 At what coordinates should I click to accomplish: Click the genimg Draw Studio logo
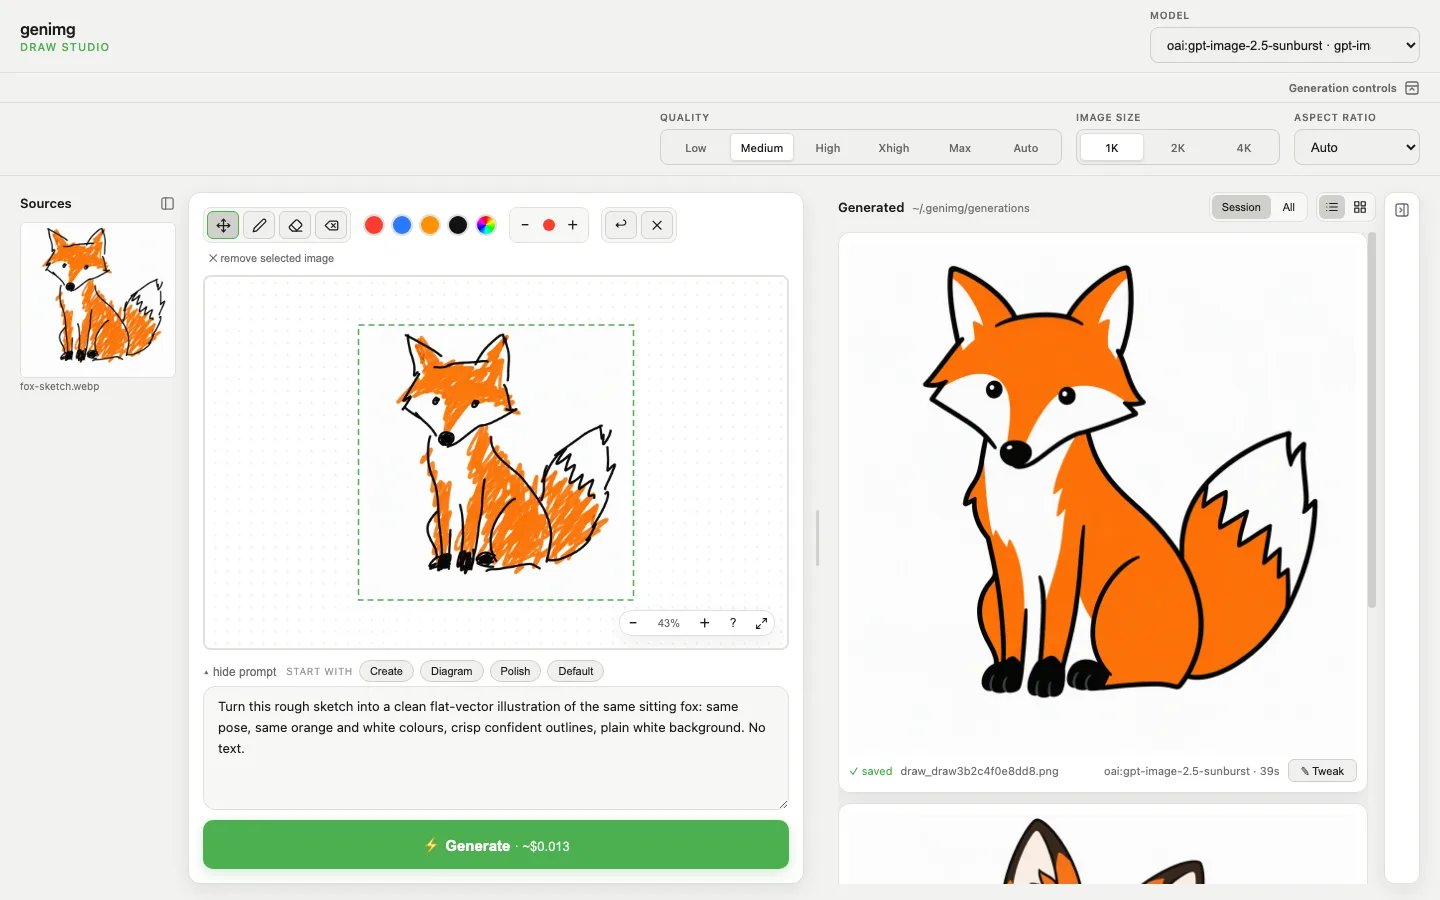coord(64,37)
